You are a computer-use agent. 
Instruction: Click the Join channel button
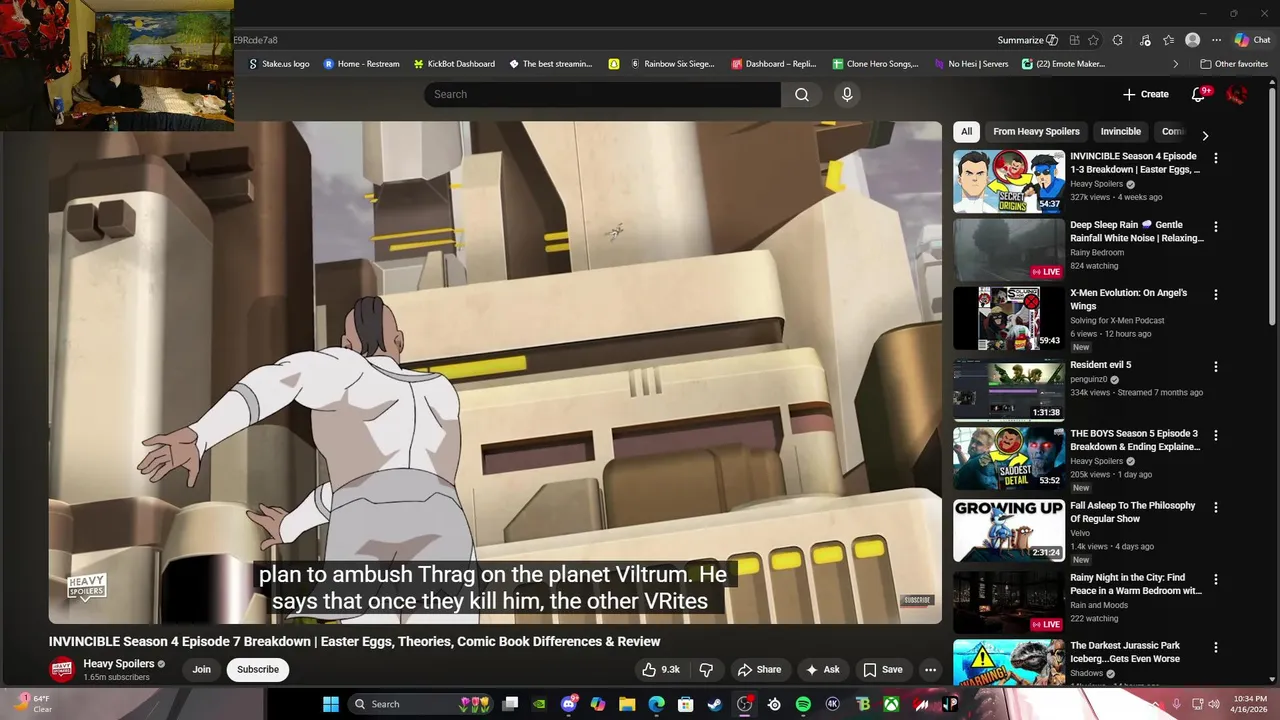click(x=202, y=670)
